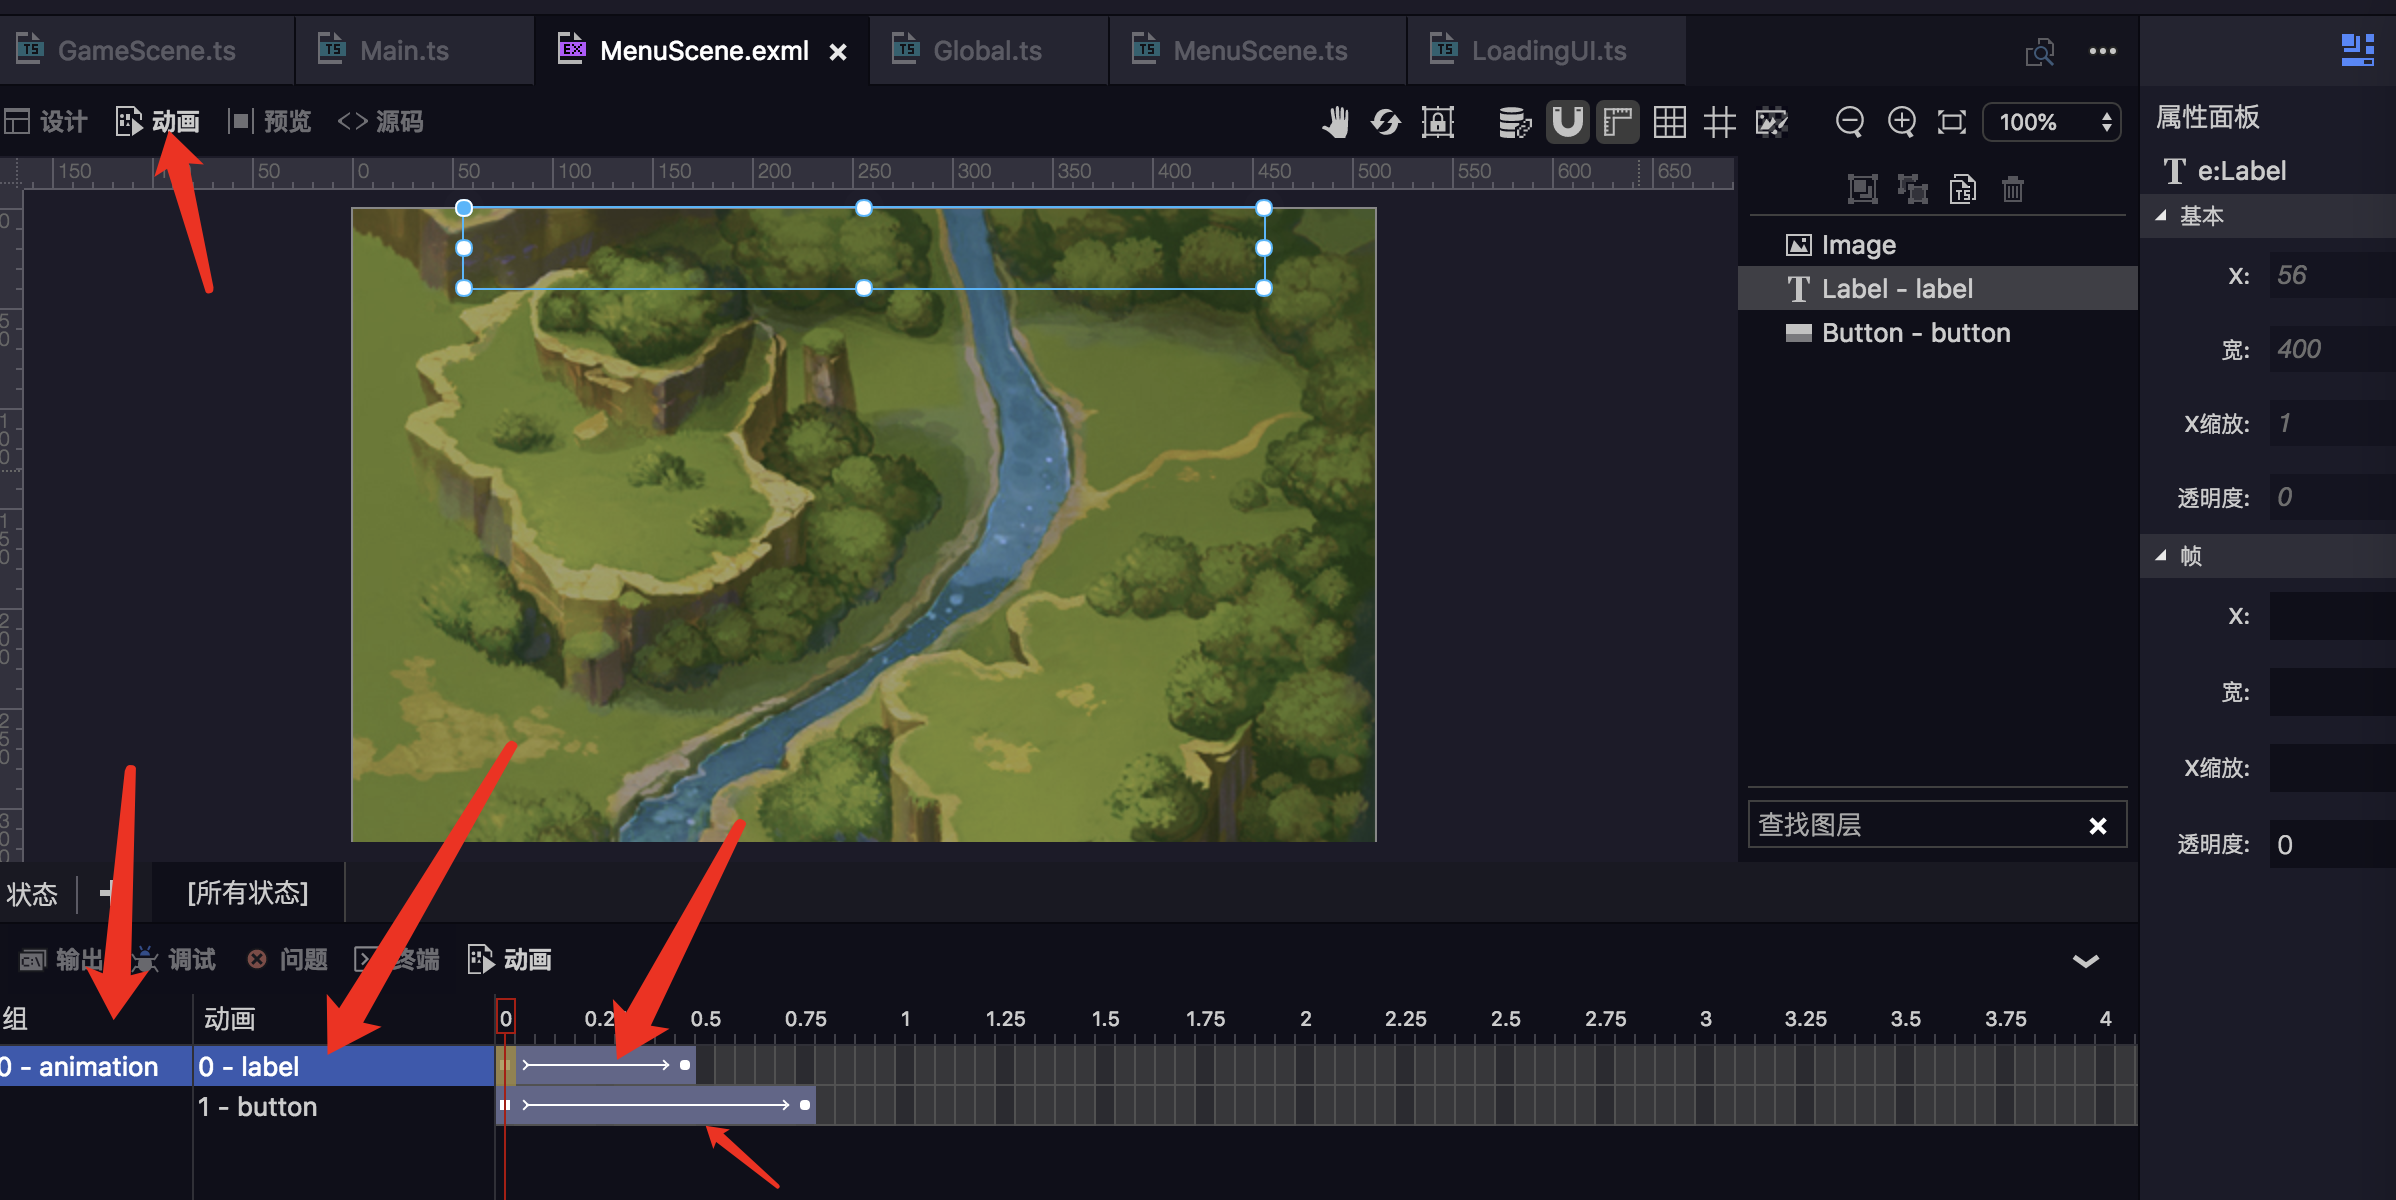Click the lock layer icon
The image size is (2396, 1200).
[1438, 122]
